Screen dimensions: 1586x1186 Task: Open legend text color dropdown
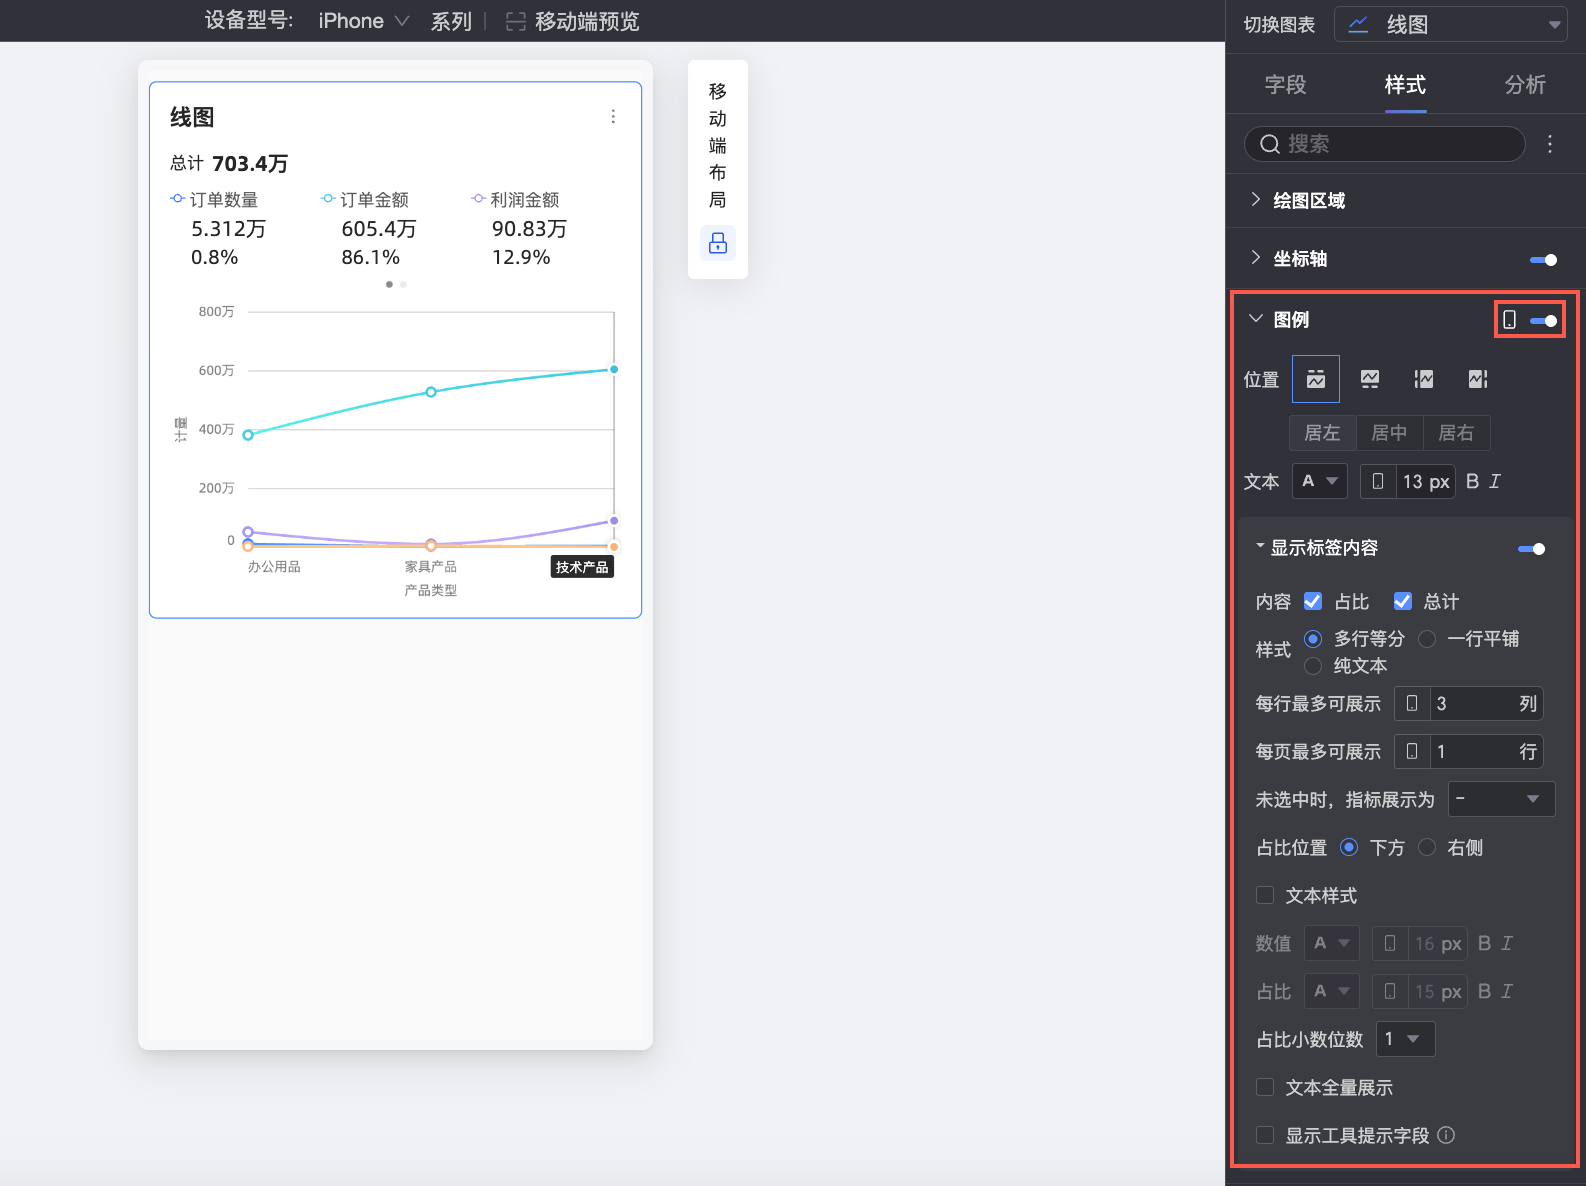click(1320, 482)
